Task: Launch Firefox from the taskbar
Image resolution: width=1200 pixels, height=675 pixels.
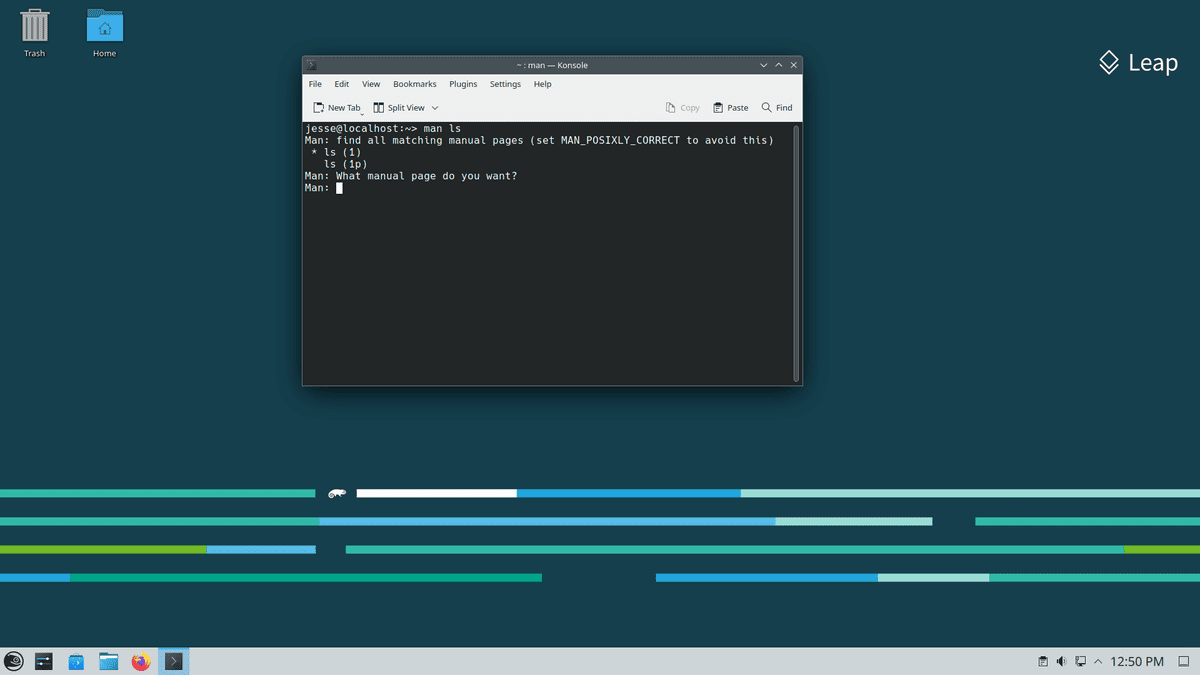Action: pyautogui.click(x=140, y=661)
